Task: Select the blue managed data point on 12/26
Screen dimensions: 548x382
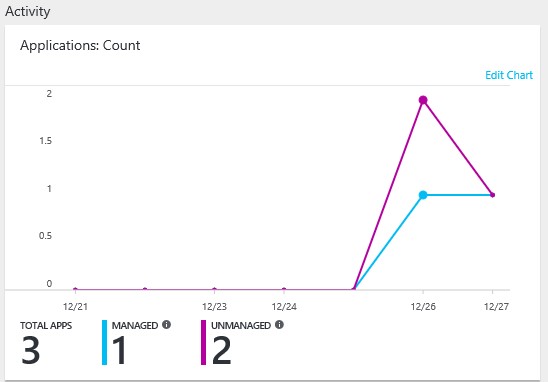Action: point(423,195)
